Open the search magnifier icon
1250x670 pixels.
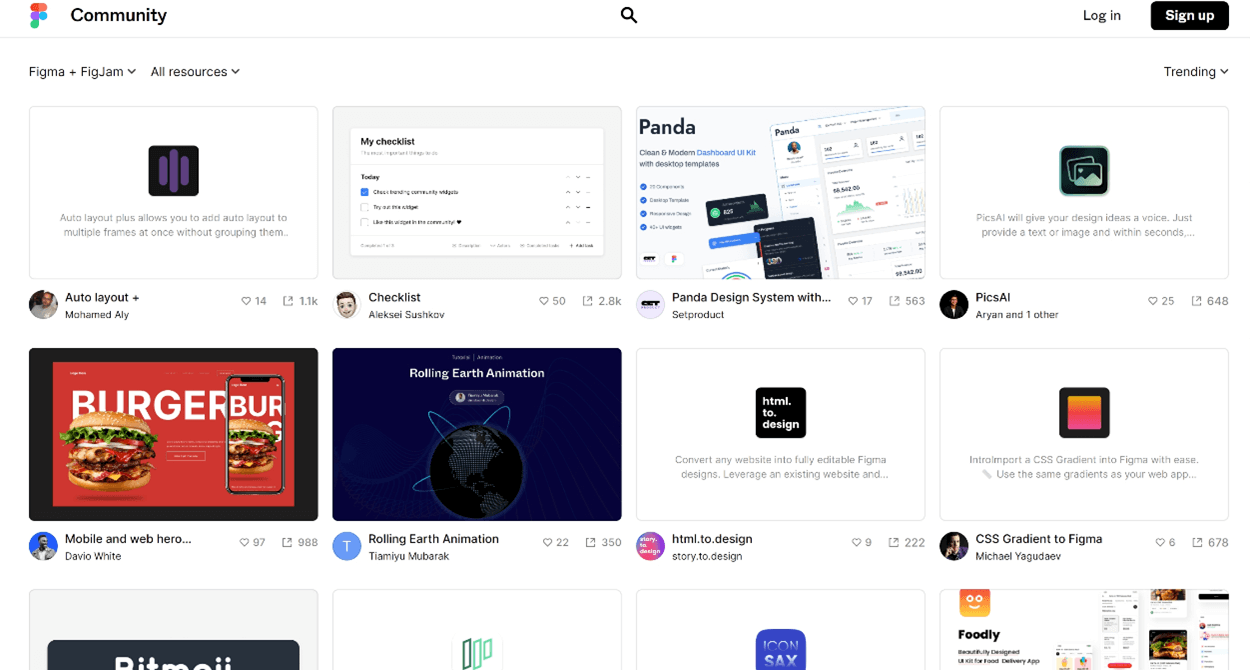(629, 15)
